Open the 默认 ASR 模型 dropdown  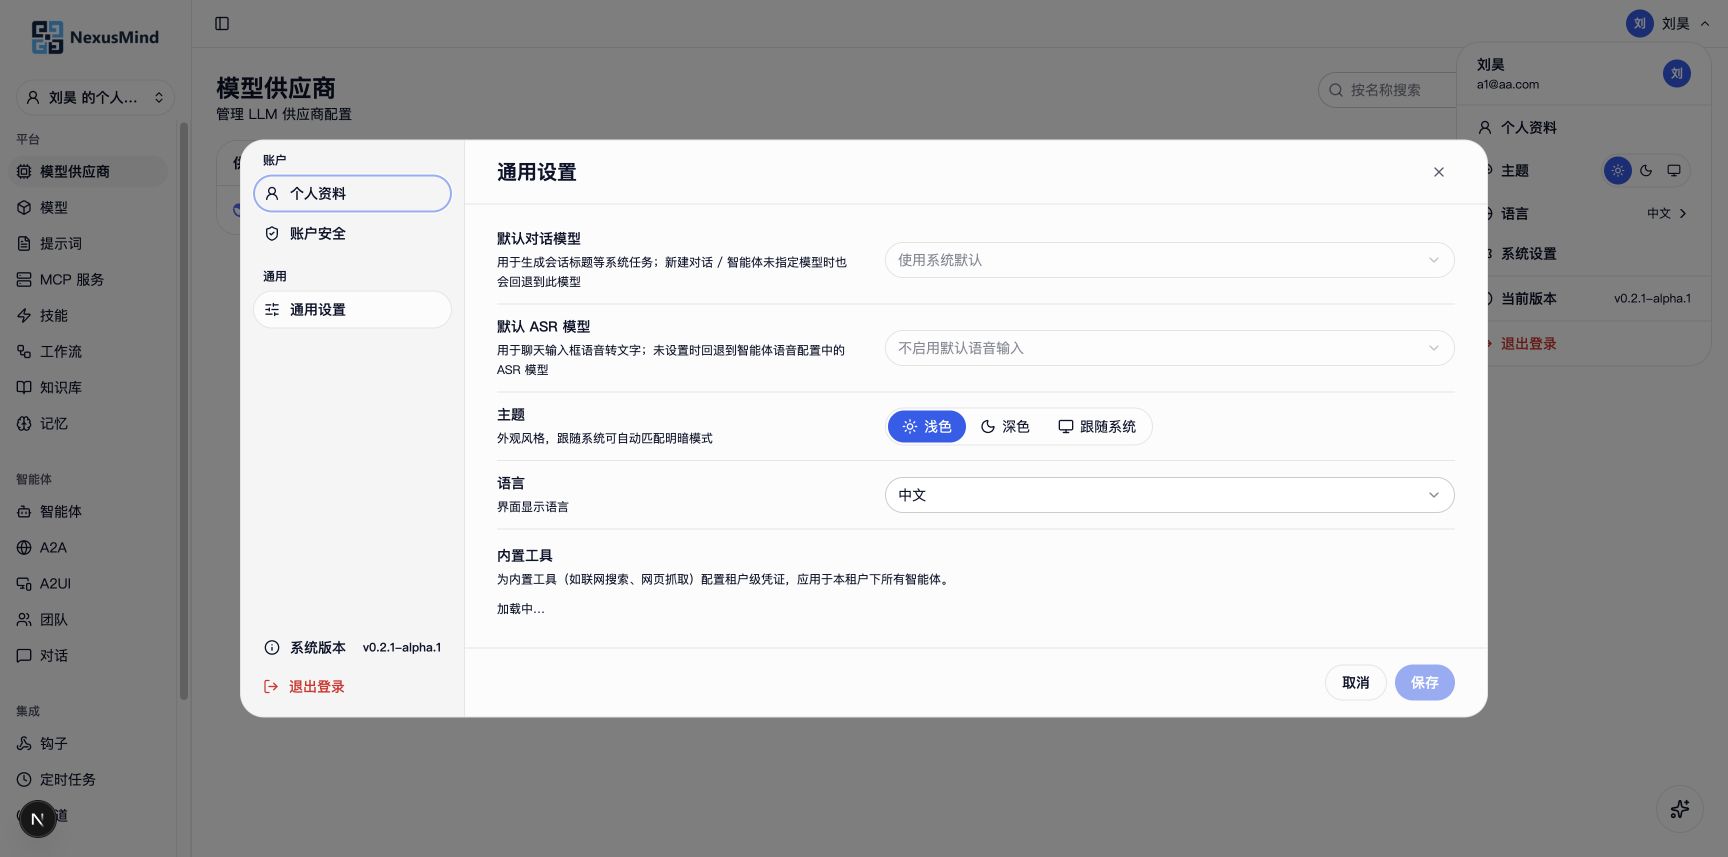(1169, 348)
